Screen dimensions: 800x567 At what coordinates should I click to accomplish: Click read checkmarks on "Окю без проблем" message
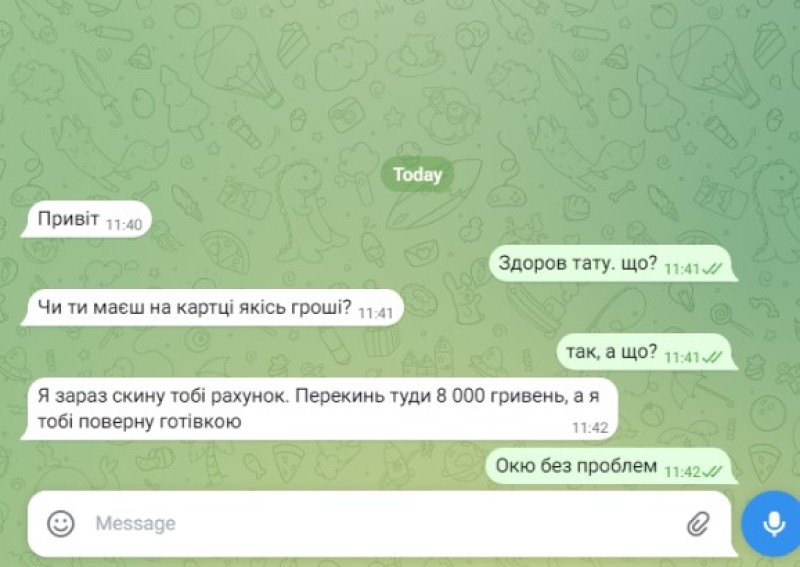pyautogui.click(x=712, y=472)
